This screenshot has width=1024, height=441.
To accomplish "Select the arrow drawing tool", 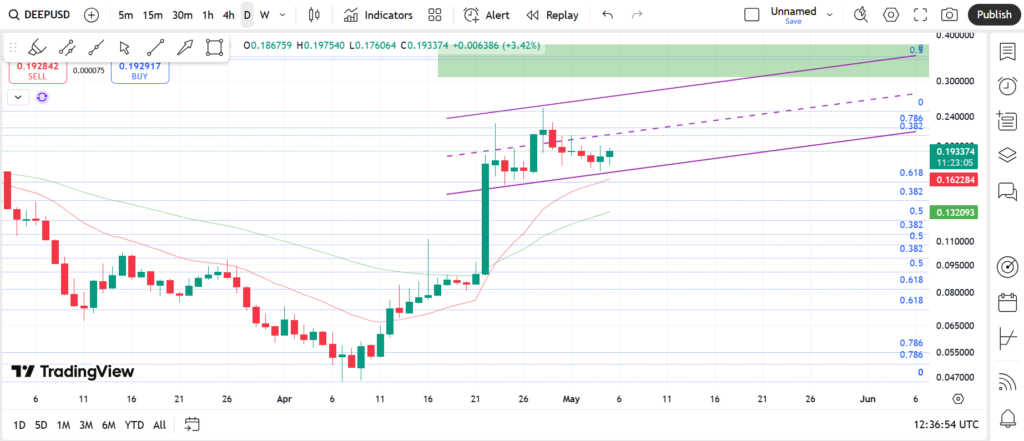I will pos(185,47).
